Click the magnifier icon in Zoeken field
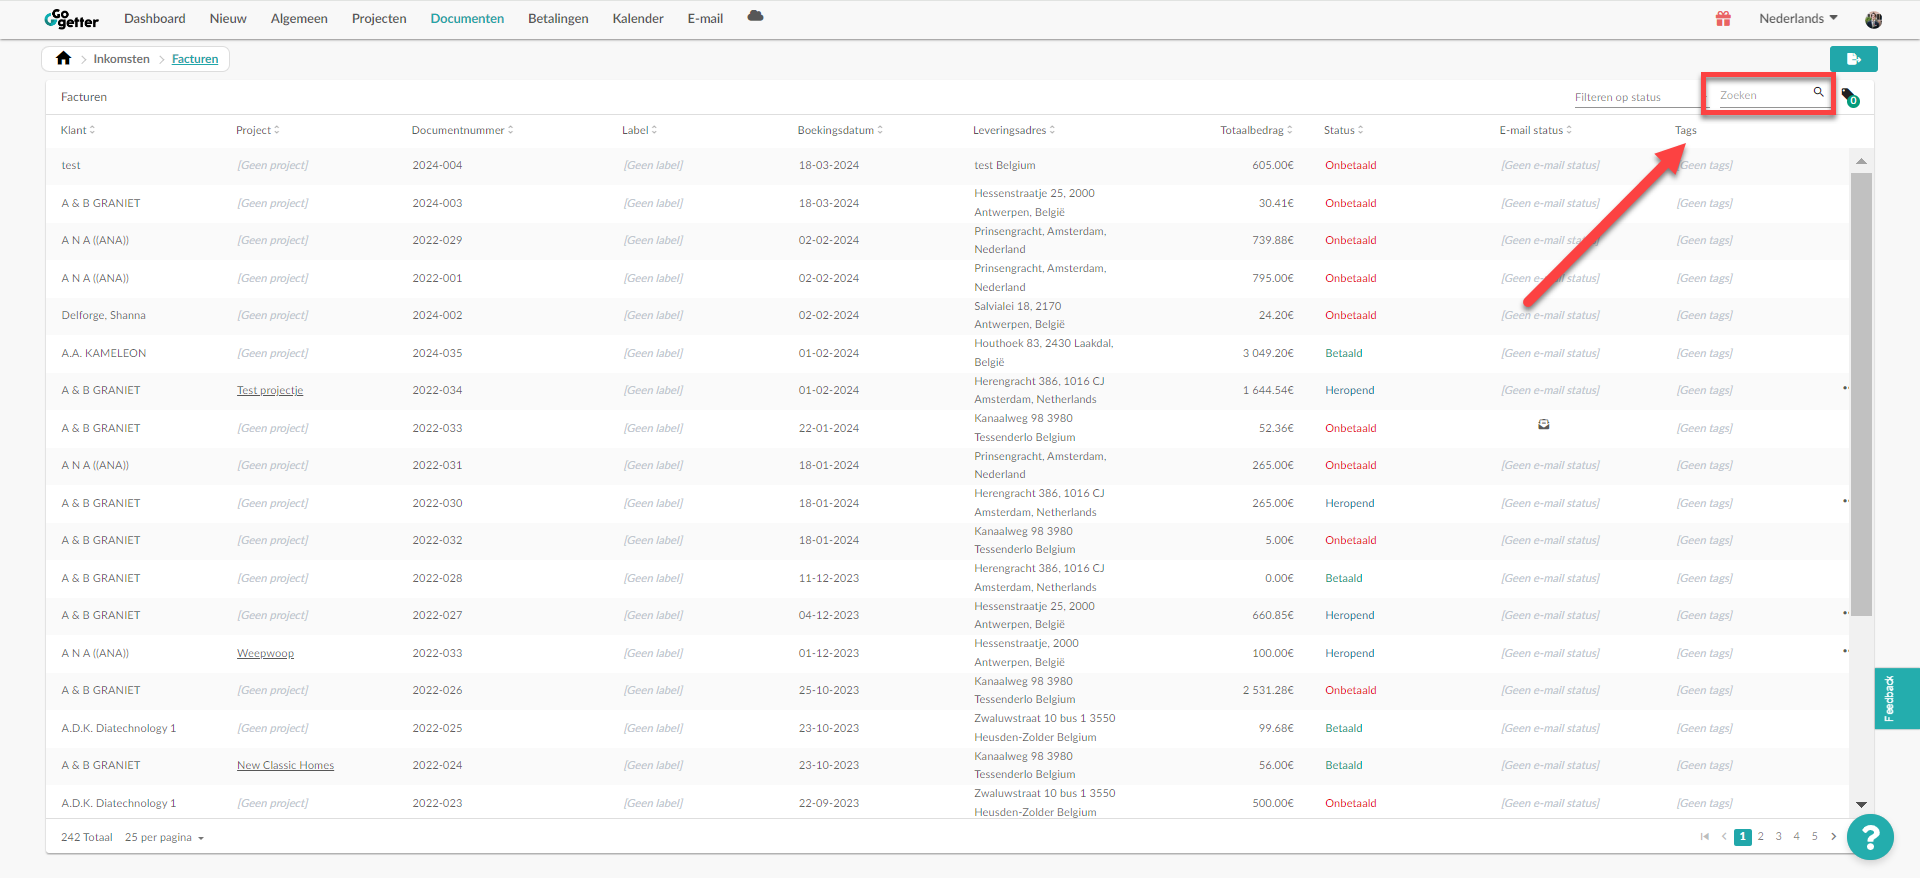The height and width of the screenshot is (878, 1920). click(x=1818, y=92)
